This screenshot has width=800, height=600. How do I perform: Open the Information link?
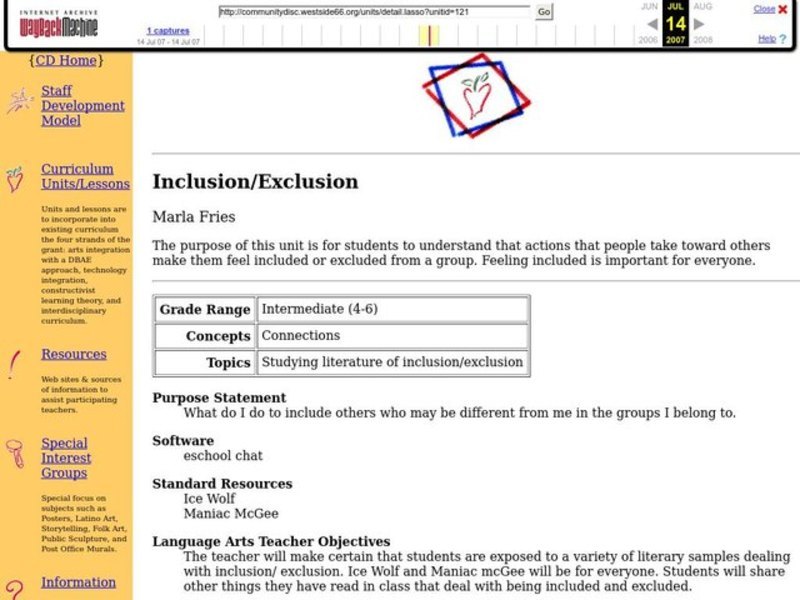79,582
